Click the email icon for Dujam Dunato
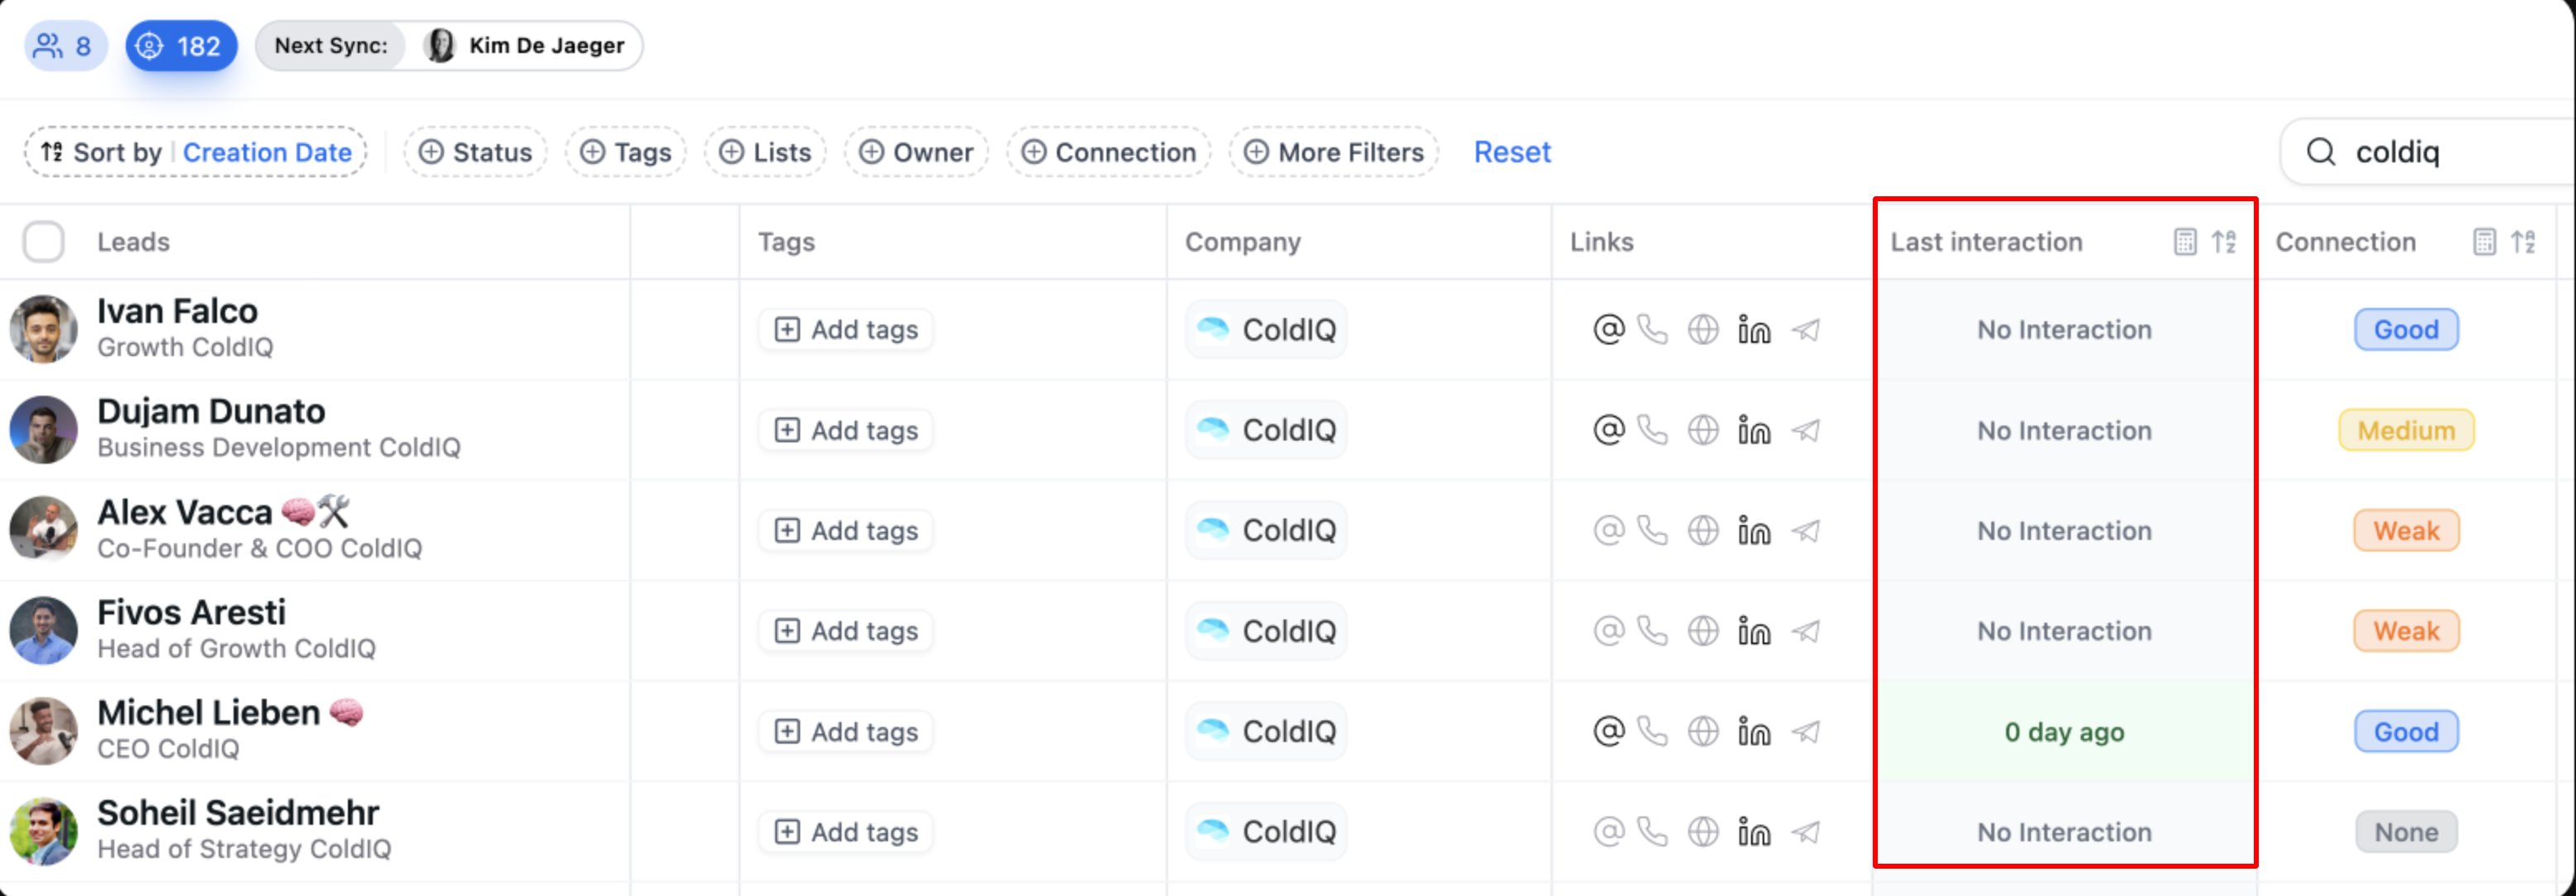 point(1608,430)
